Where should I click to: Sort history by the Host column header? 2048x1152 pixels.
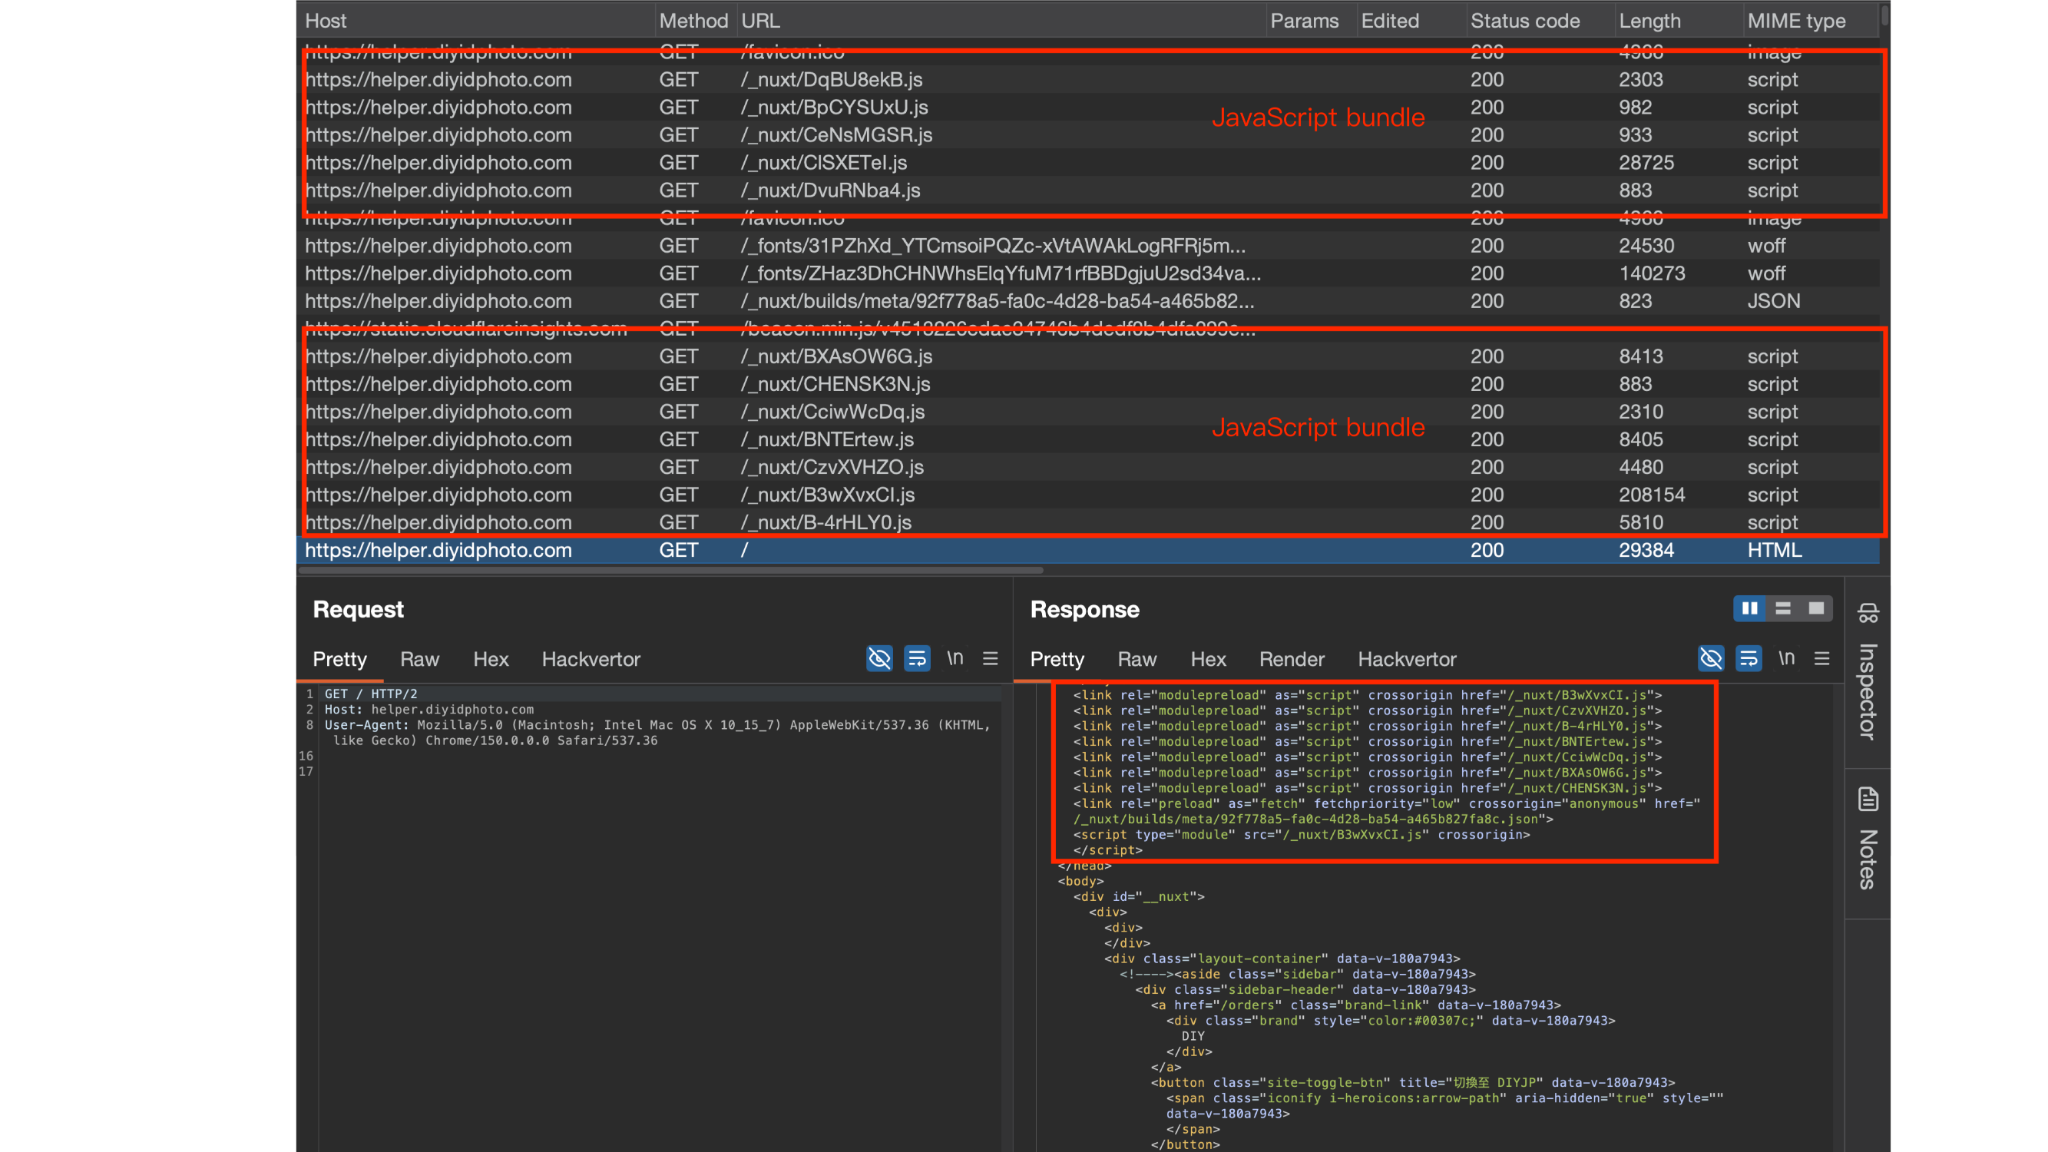476,21
